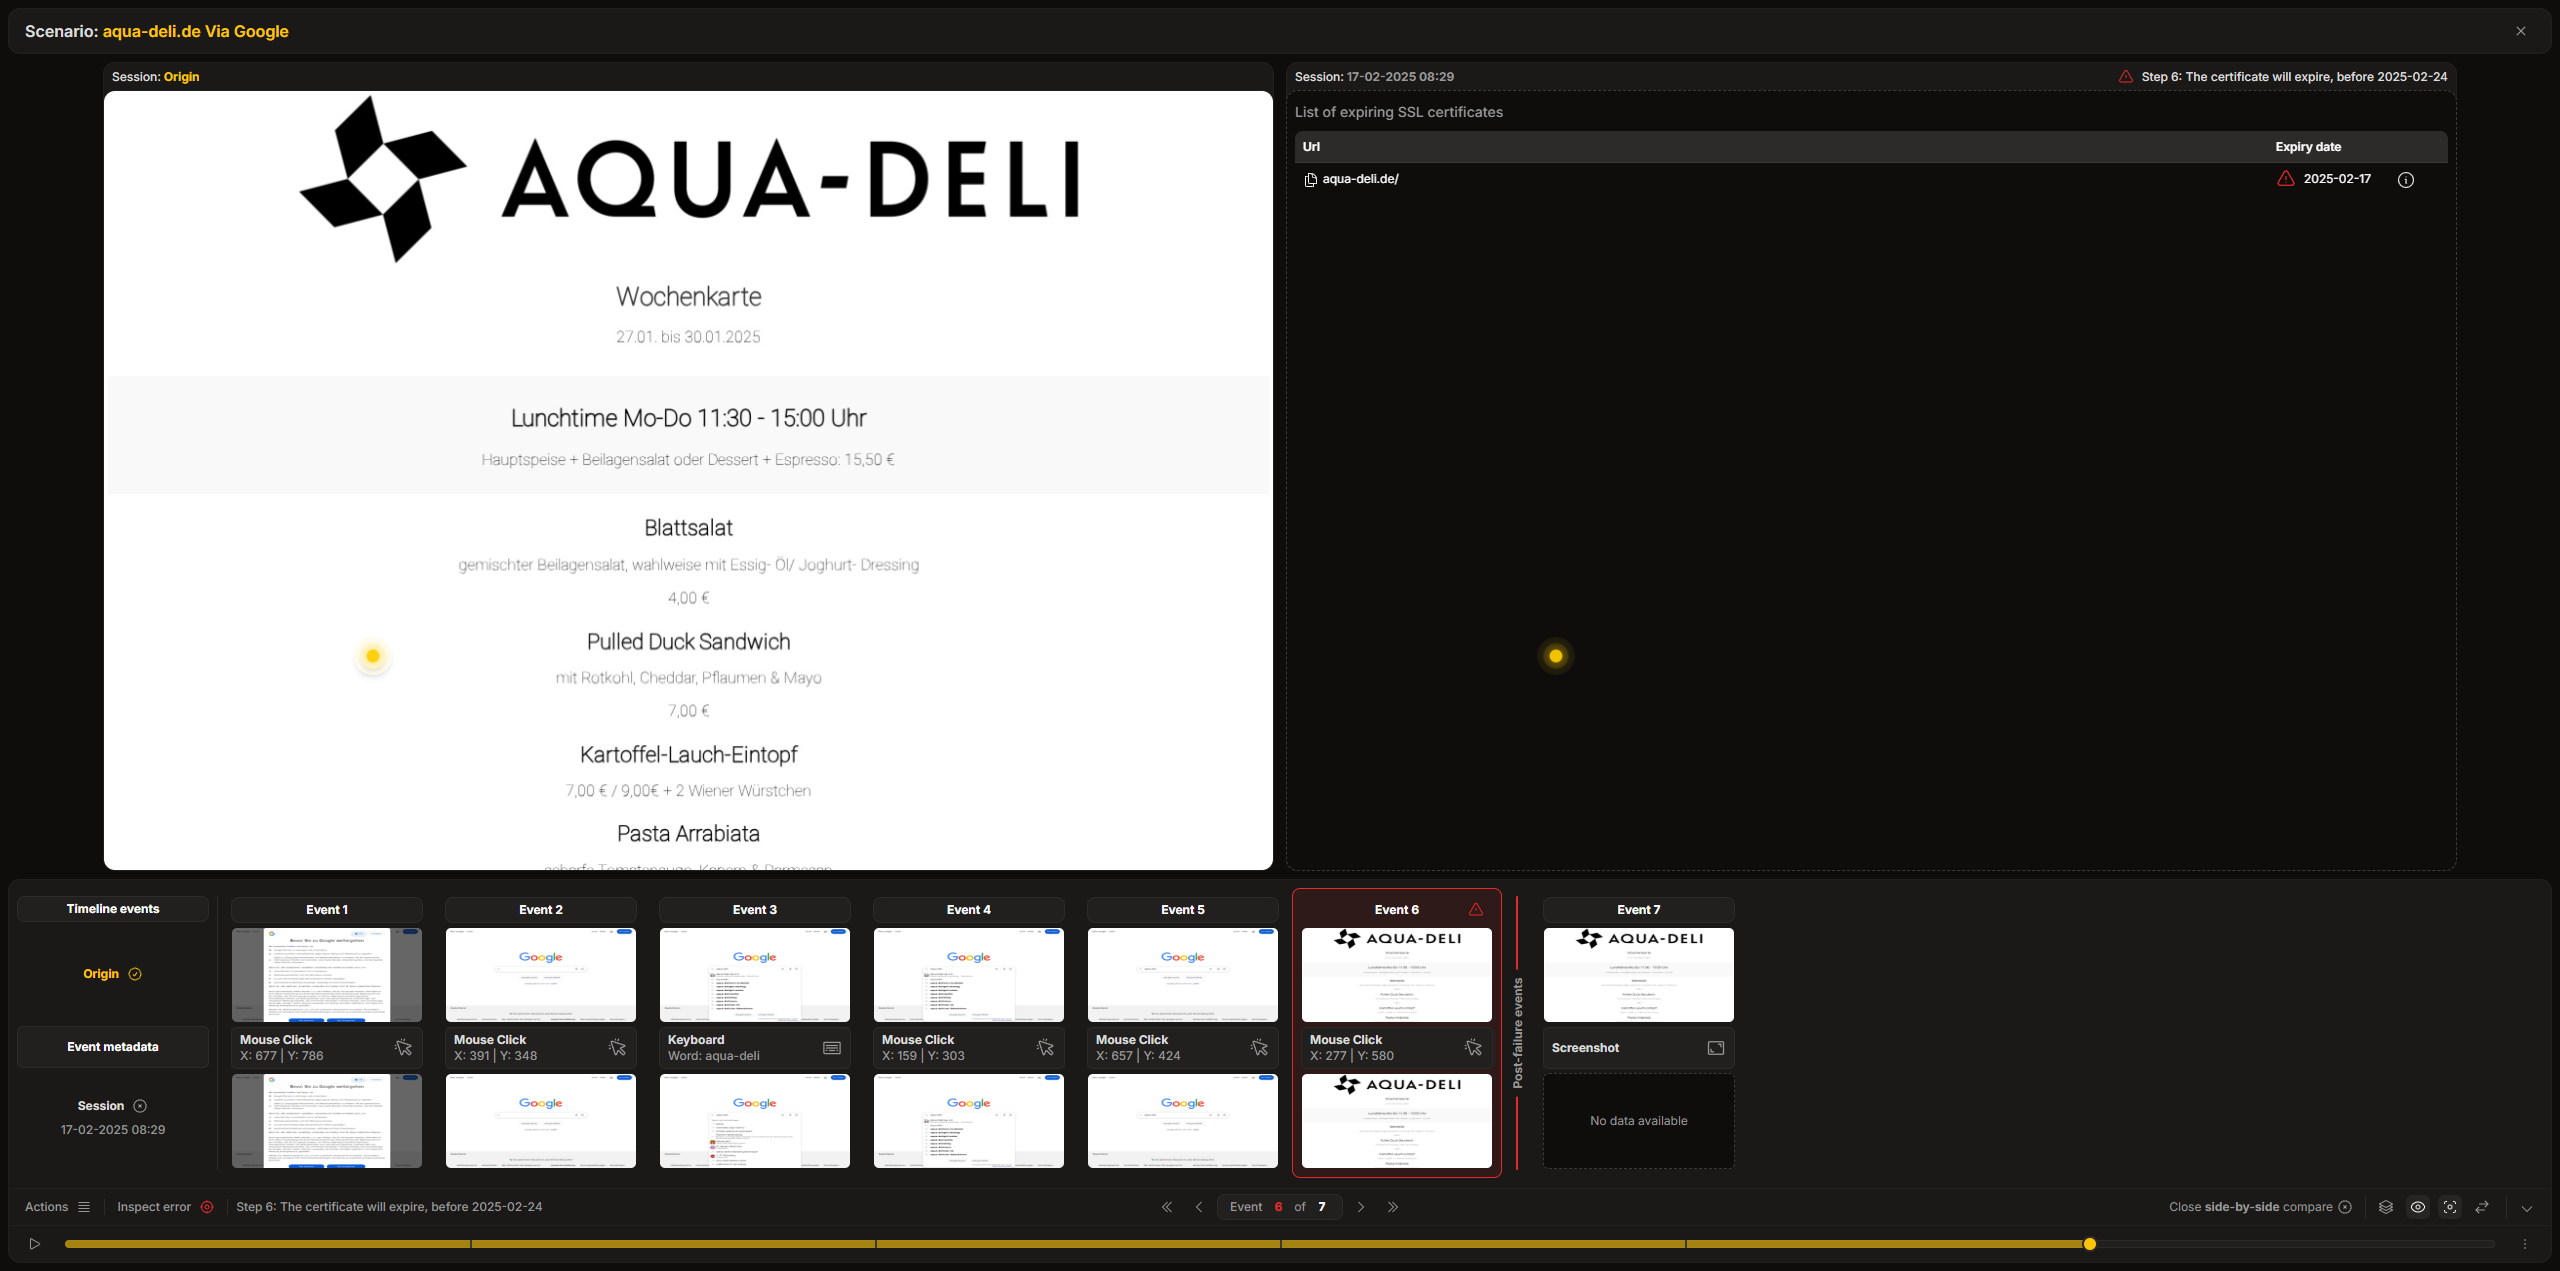Click Event 7 screenshot expand icon
This screenshot has height=1271, width=2560.
point(1716,1048)
